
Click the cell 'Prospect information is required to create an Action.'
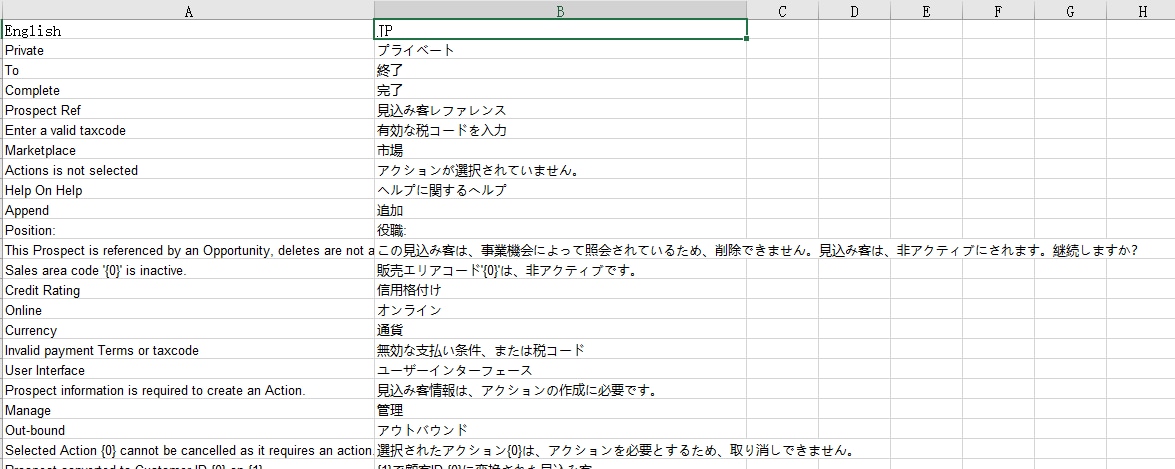tap(188, 390)
